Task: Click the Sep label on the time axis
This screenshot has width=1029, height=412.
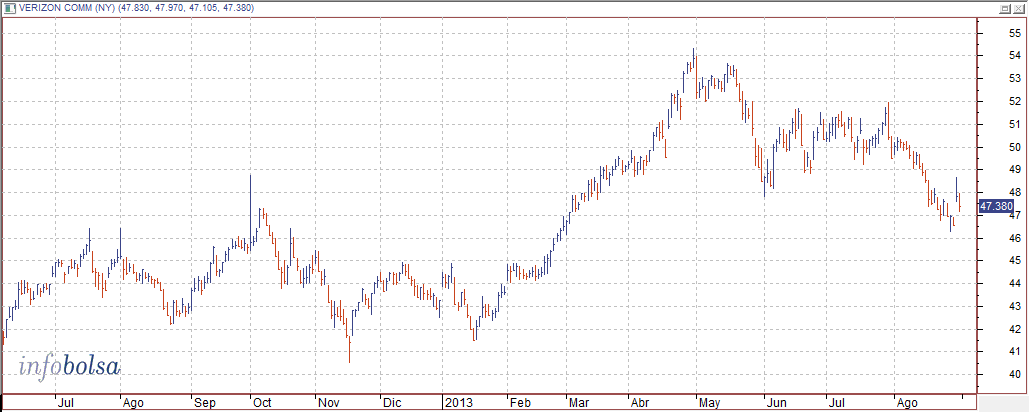Action: tap(204, 402)
